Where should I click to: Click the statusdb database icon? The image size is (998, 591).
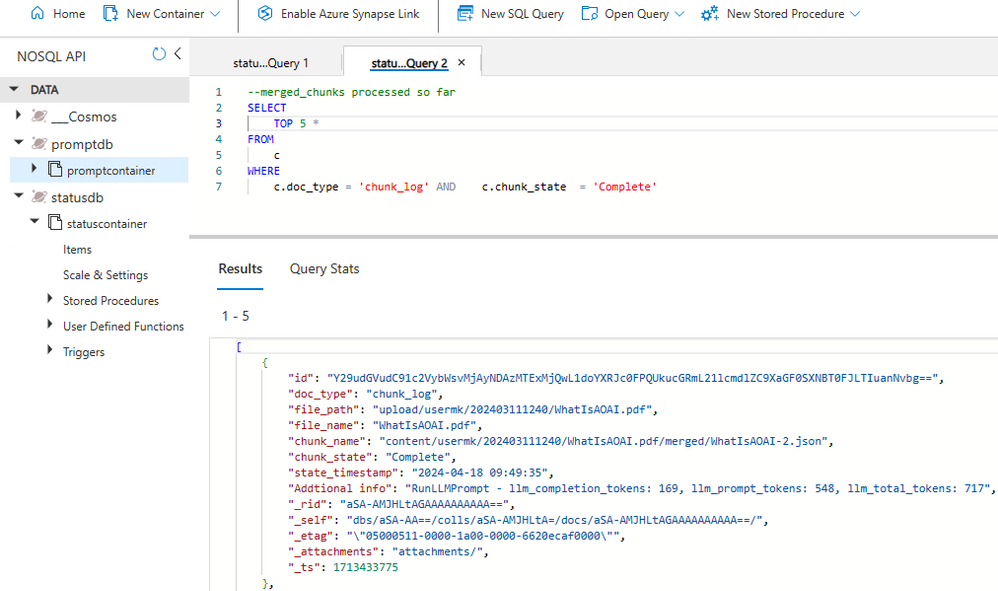point(39,197)
